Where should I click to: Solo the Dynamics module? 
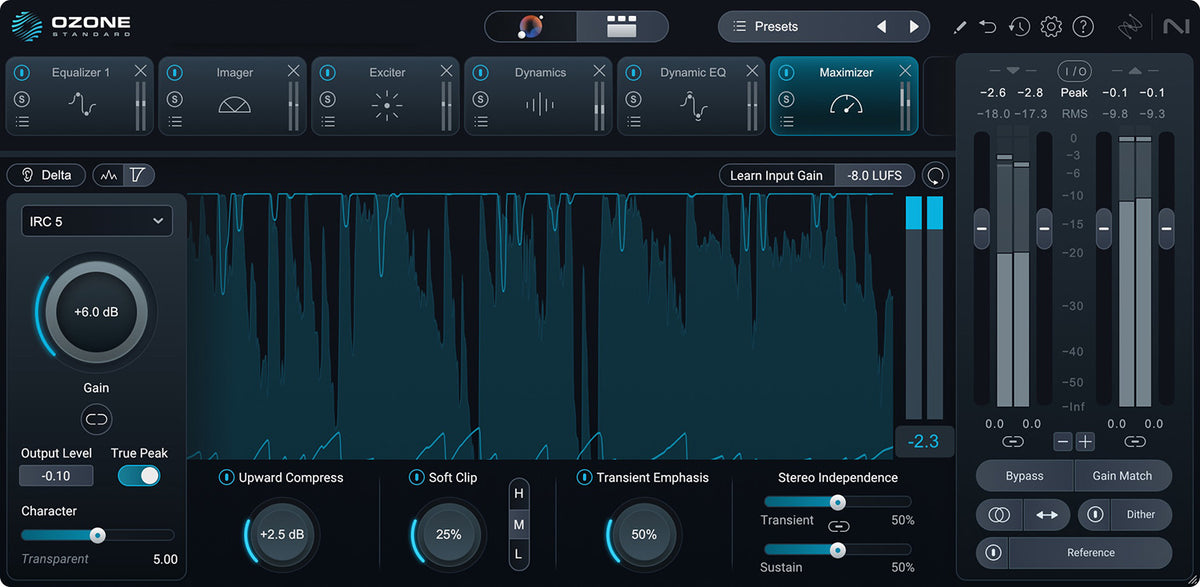click(x=481, y=99)
